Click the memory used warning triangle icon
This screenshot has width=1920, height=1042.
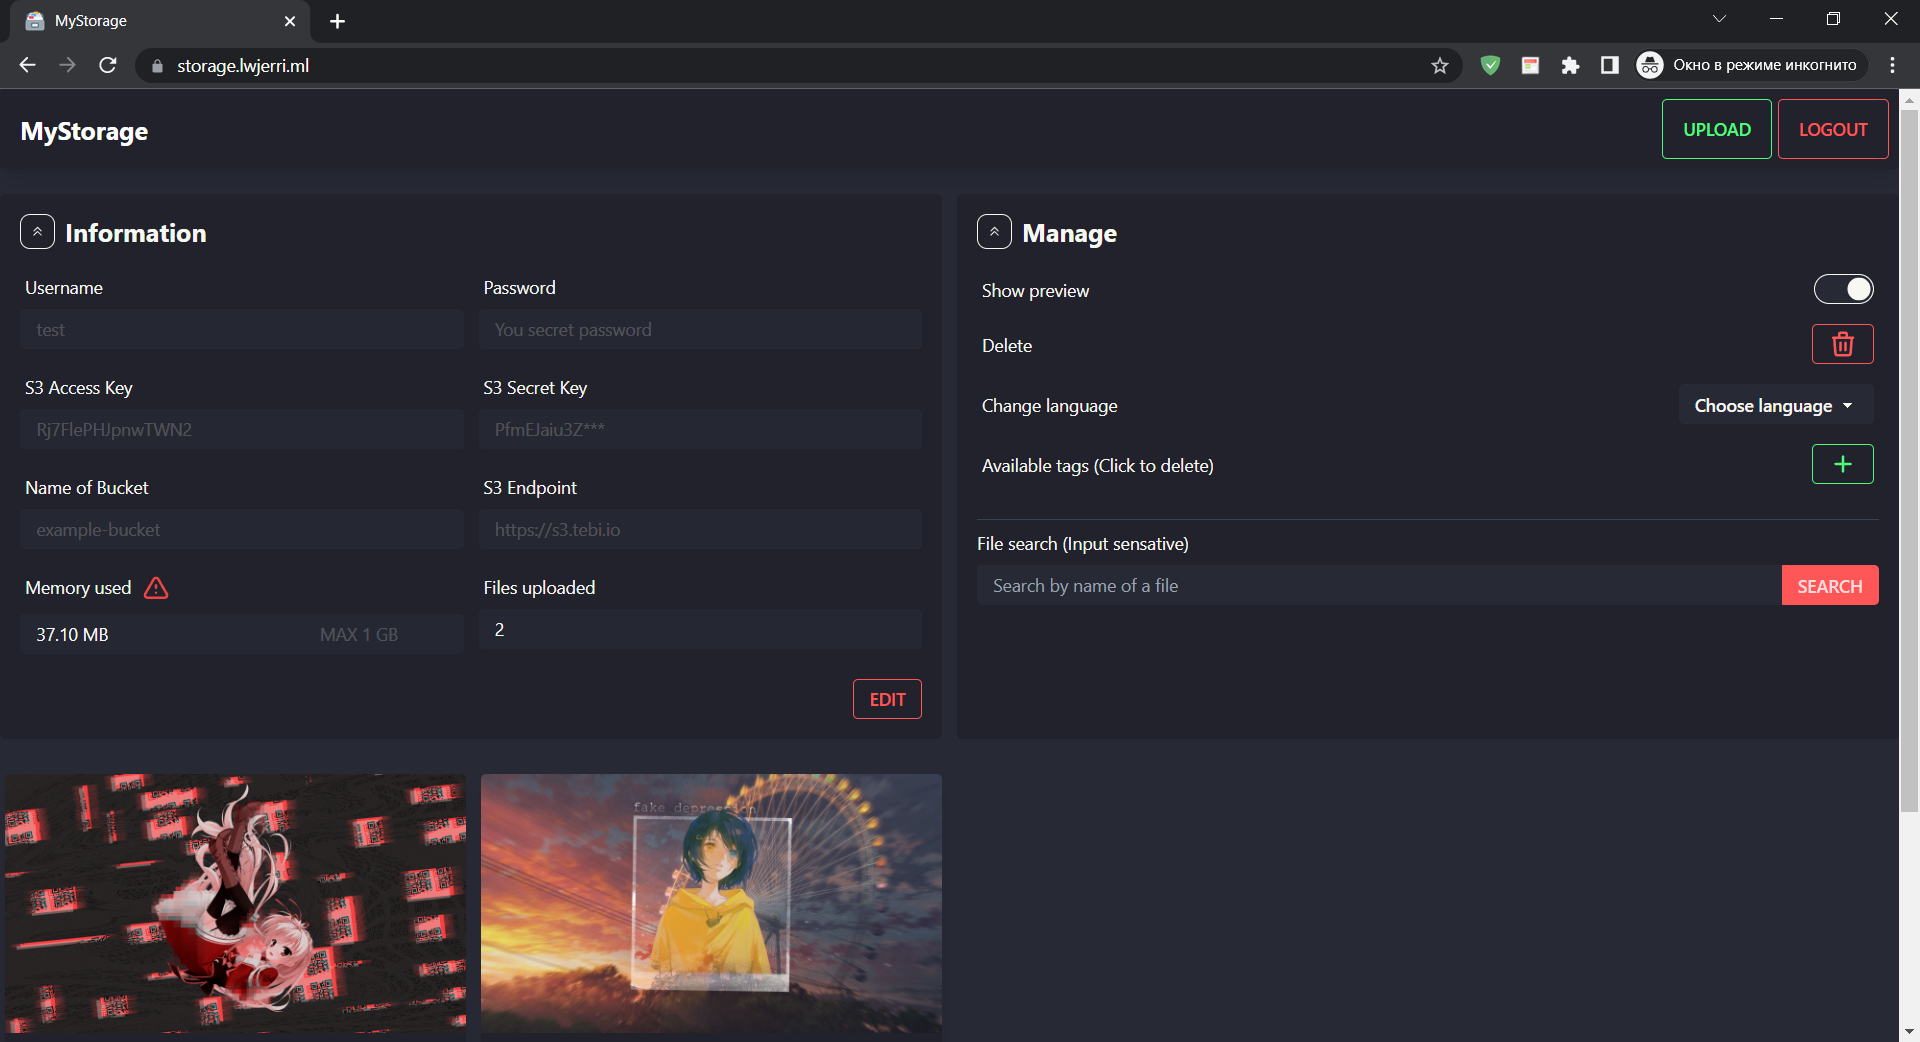156,588
